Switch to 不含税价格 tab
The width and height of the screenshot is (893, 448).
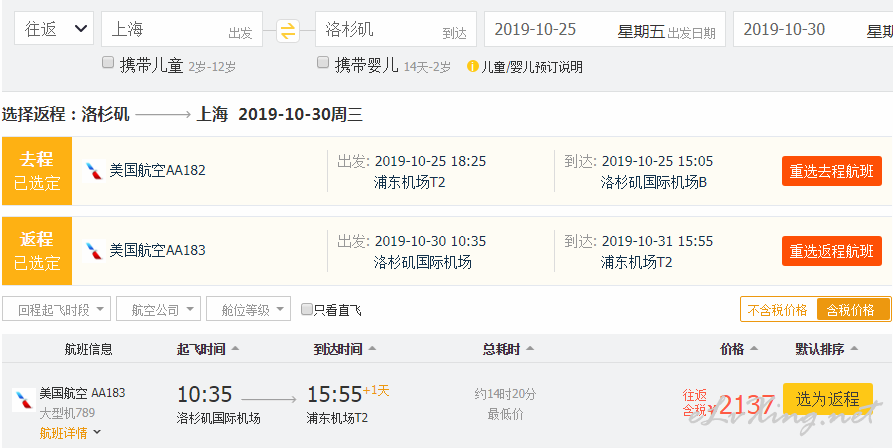tap(778, 310)
